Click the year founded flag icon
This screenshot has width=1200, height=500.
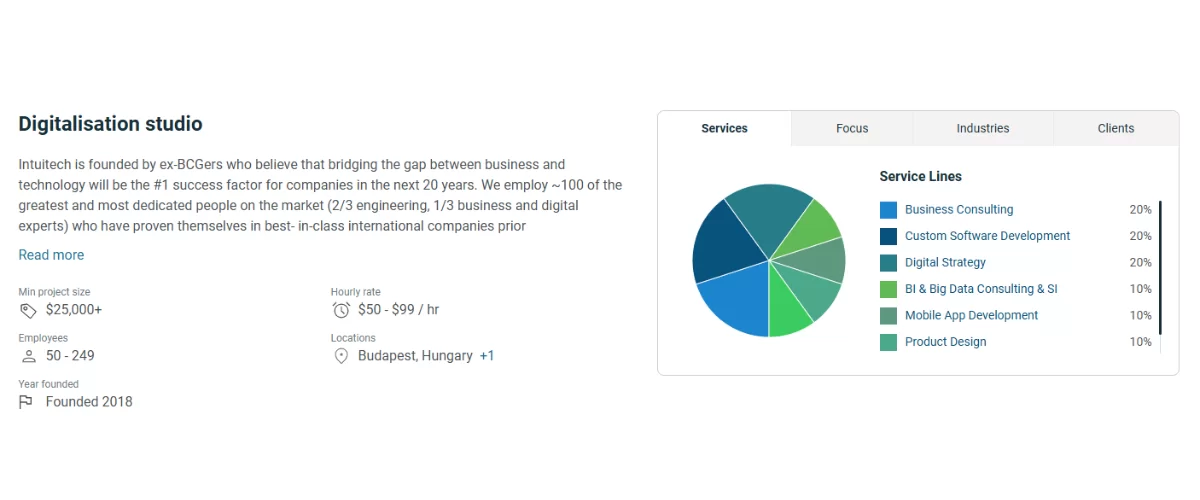pyautogui.click(x=27, y=402)
